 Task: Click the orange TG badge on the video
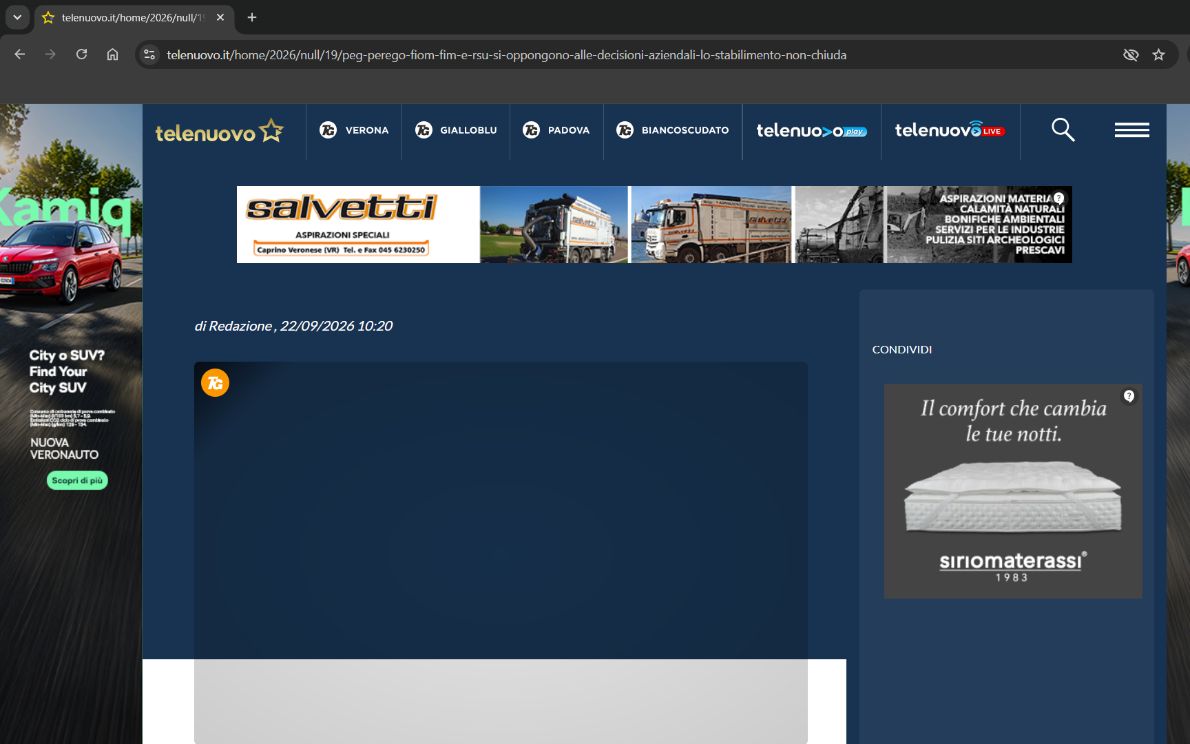point(215,383)
